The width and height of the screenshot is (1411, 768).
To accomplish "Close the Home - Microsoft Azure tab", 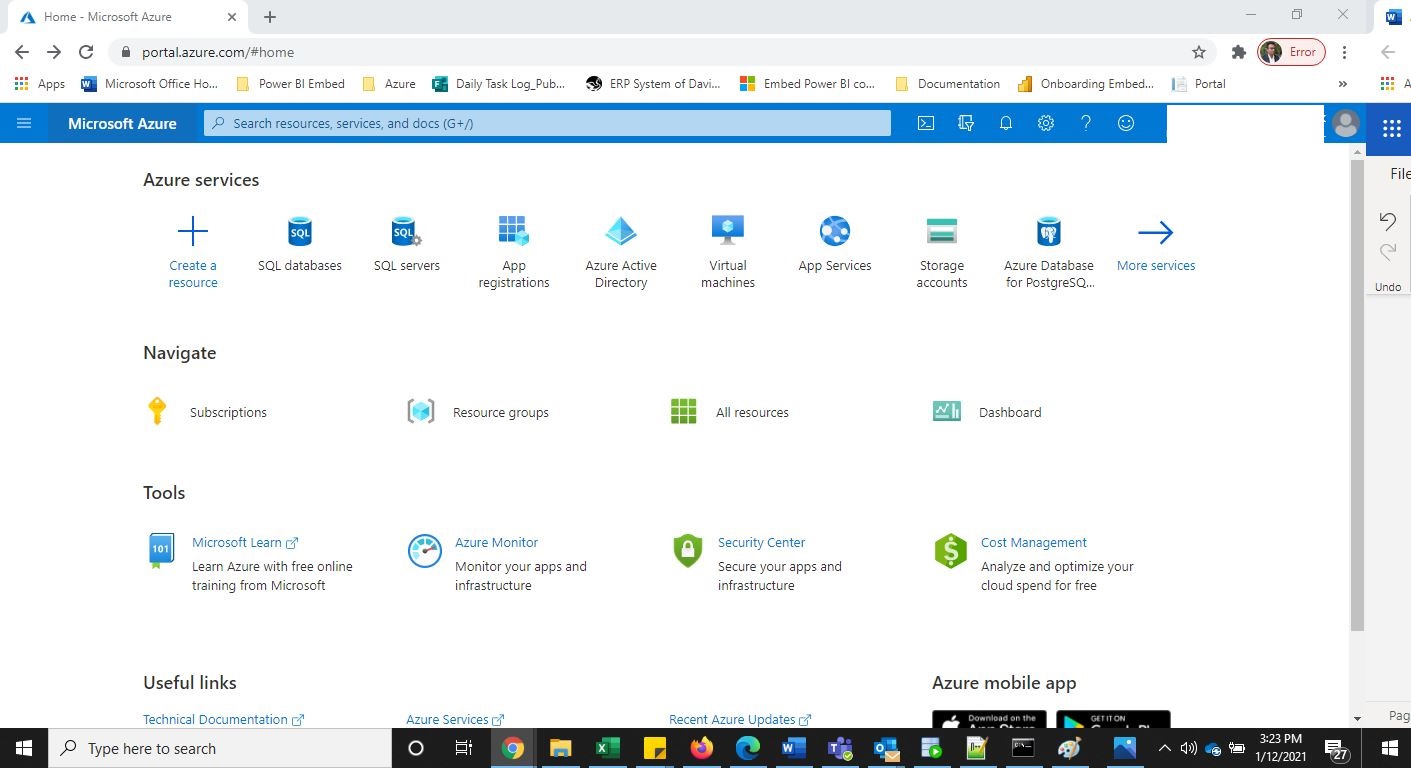I will click(x=231, y=17).
